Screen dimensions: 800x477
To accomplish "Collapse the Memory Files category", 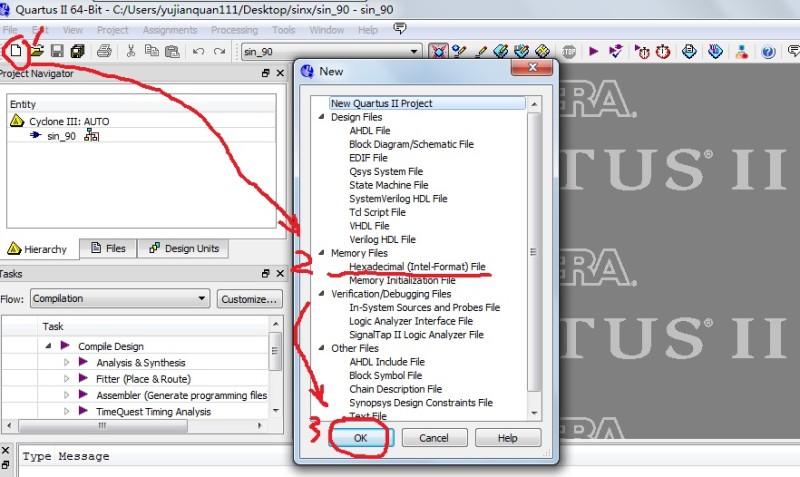I will (x=322, y=254).
